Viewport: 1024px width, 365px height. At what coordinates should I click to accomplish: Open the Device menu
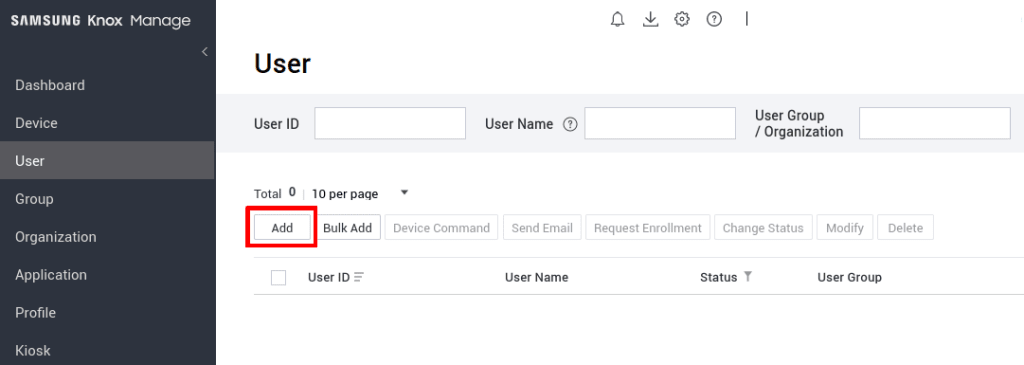(x=107, y=123)
